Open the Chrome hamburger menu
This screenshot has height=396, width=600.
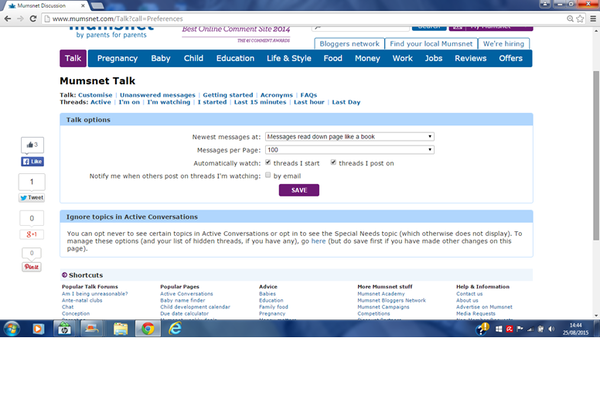[x=593, y=18]
